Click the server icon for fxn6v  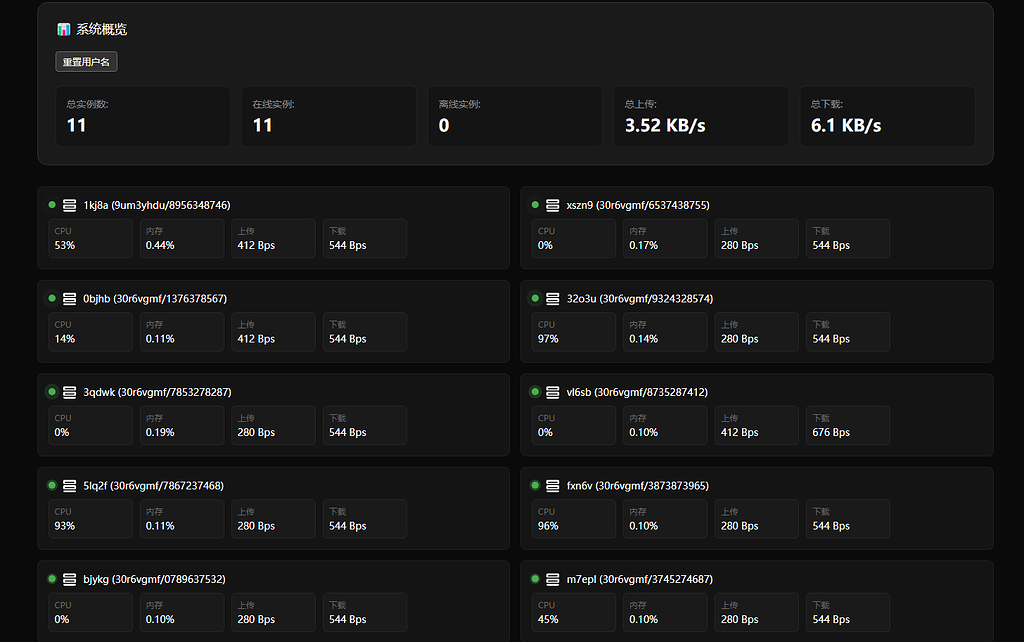tap(552, 485)
